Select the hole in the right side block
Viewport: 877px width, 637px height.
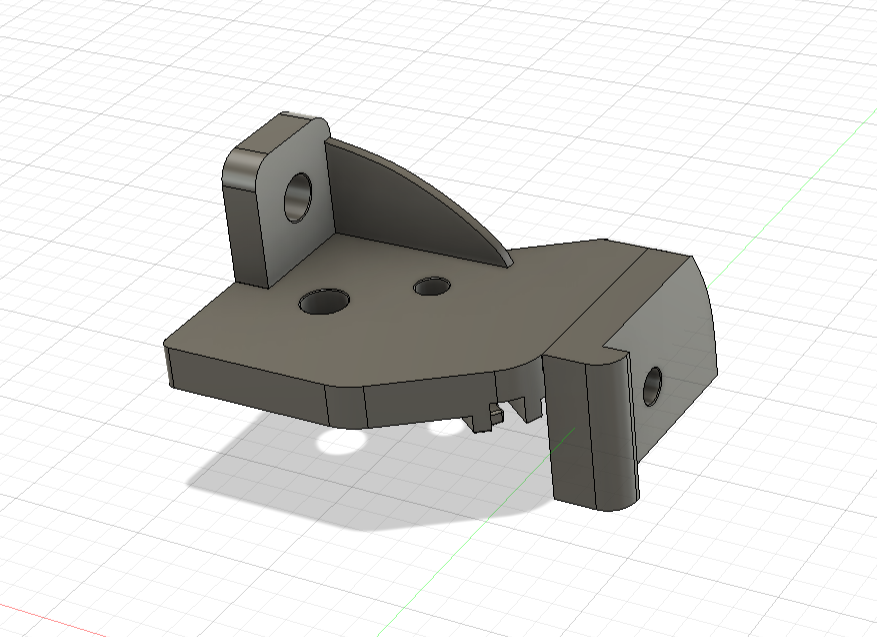click(x=652, y=386)
